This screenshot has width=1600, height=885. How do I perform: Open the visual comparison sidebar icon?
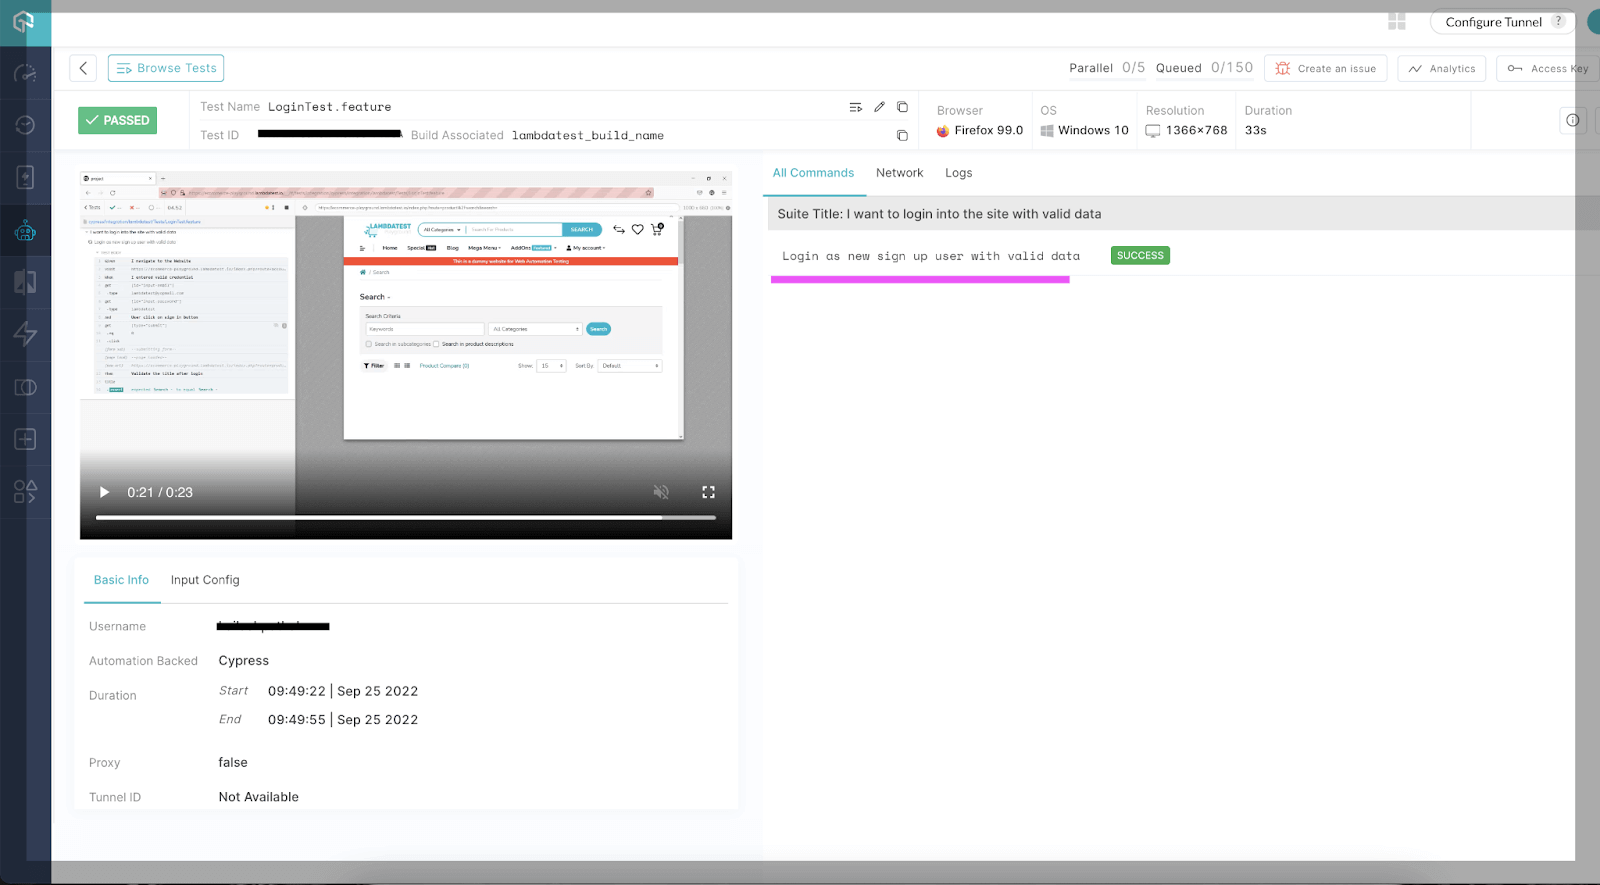[25, 282]
